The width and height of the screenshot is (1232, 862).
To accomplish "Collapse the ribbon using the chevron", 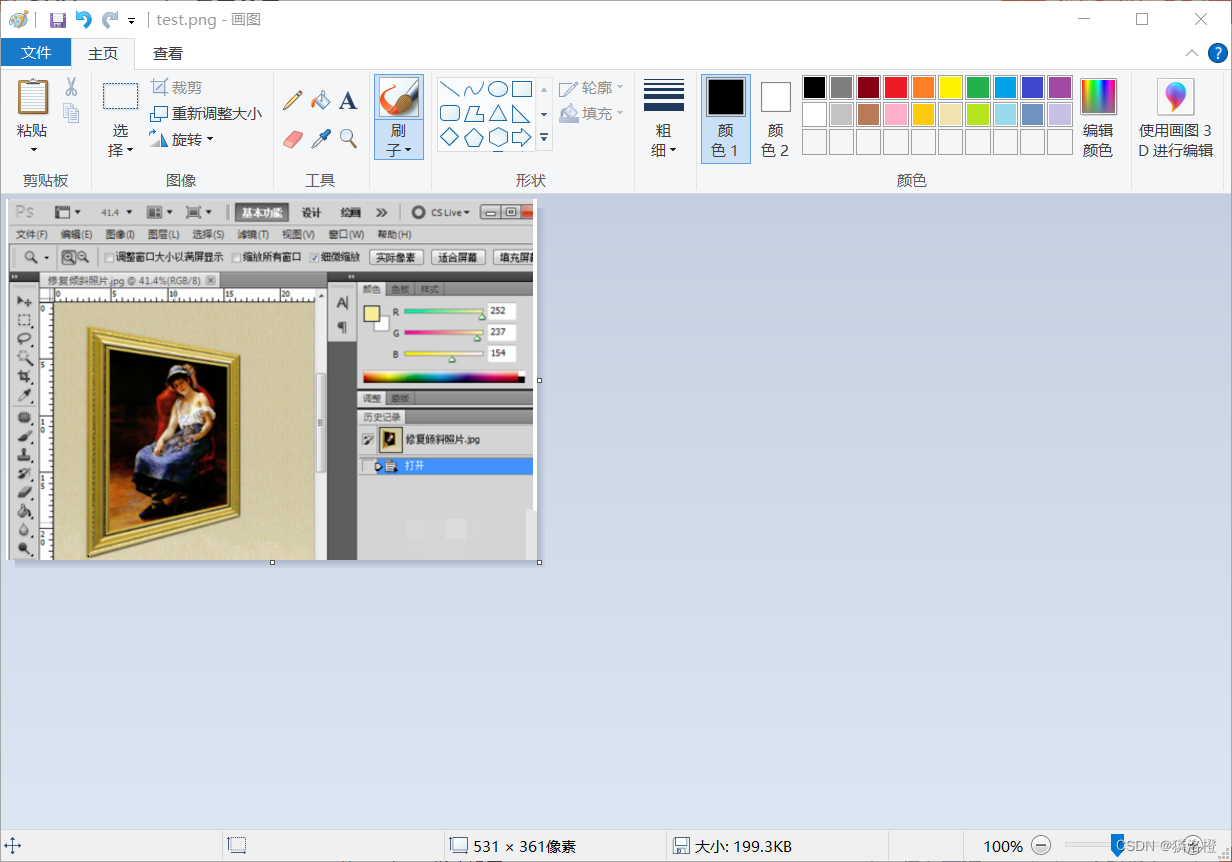I will 1191,53.
